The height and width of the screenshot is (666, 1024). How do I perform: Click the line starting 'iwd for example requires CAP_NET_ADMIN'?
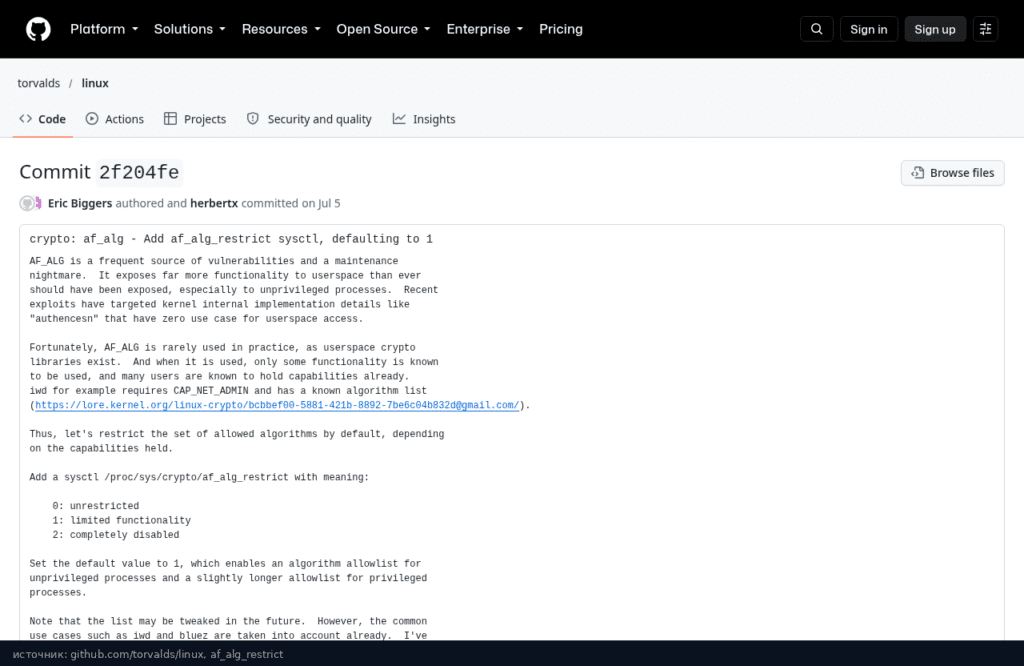pyautogui.click(x=228, y=391)
